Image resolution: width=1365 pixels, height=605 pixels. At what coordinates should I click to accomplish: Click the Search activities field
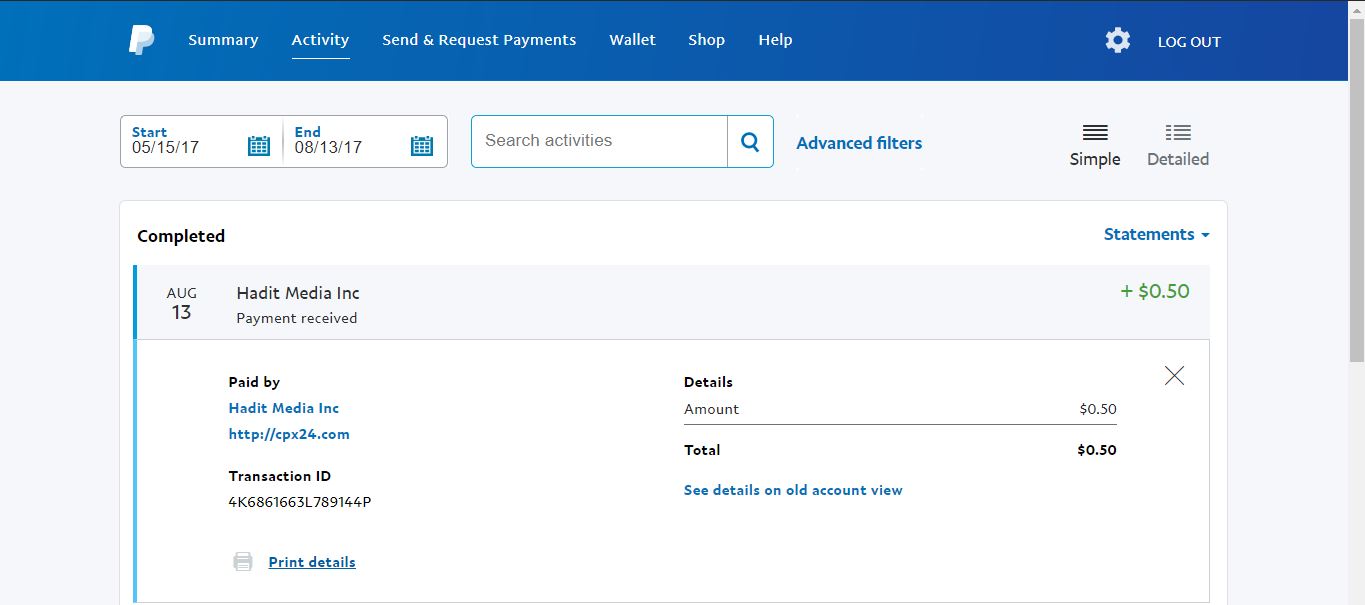599,141
